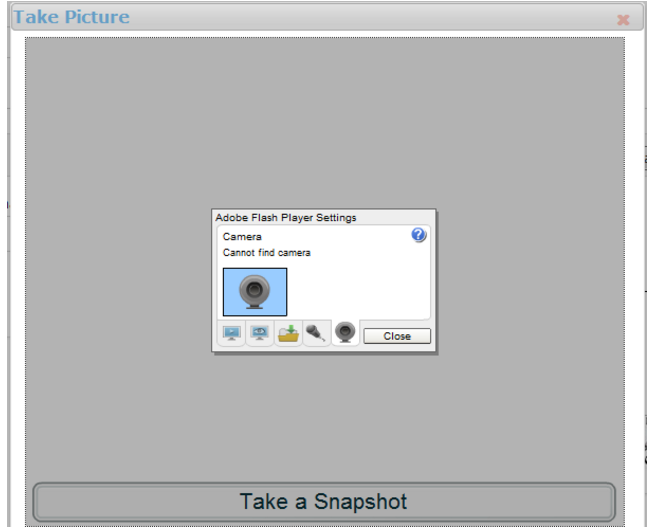This screenshot has width=647, height=529.
Task: Click the "Cannot find camera" message
Action: click(x=267, y=253)
